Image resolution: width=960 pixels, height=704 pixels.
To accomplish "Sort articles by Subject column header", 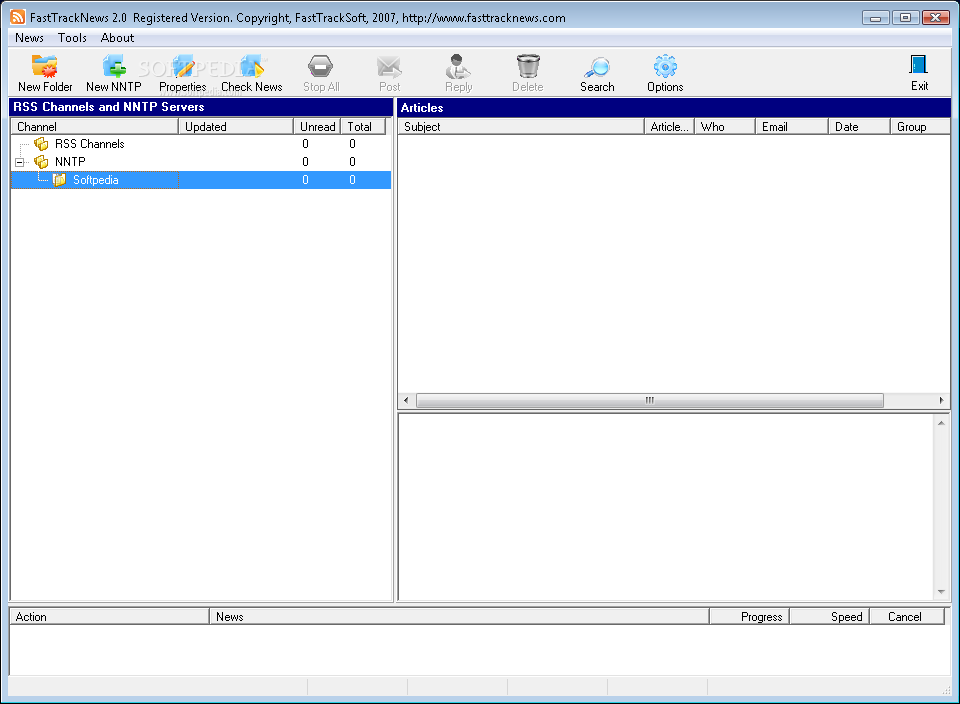I will [521, 127].
